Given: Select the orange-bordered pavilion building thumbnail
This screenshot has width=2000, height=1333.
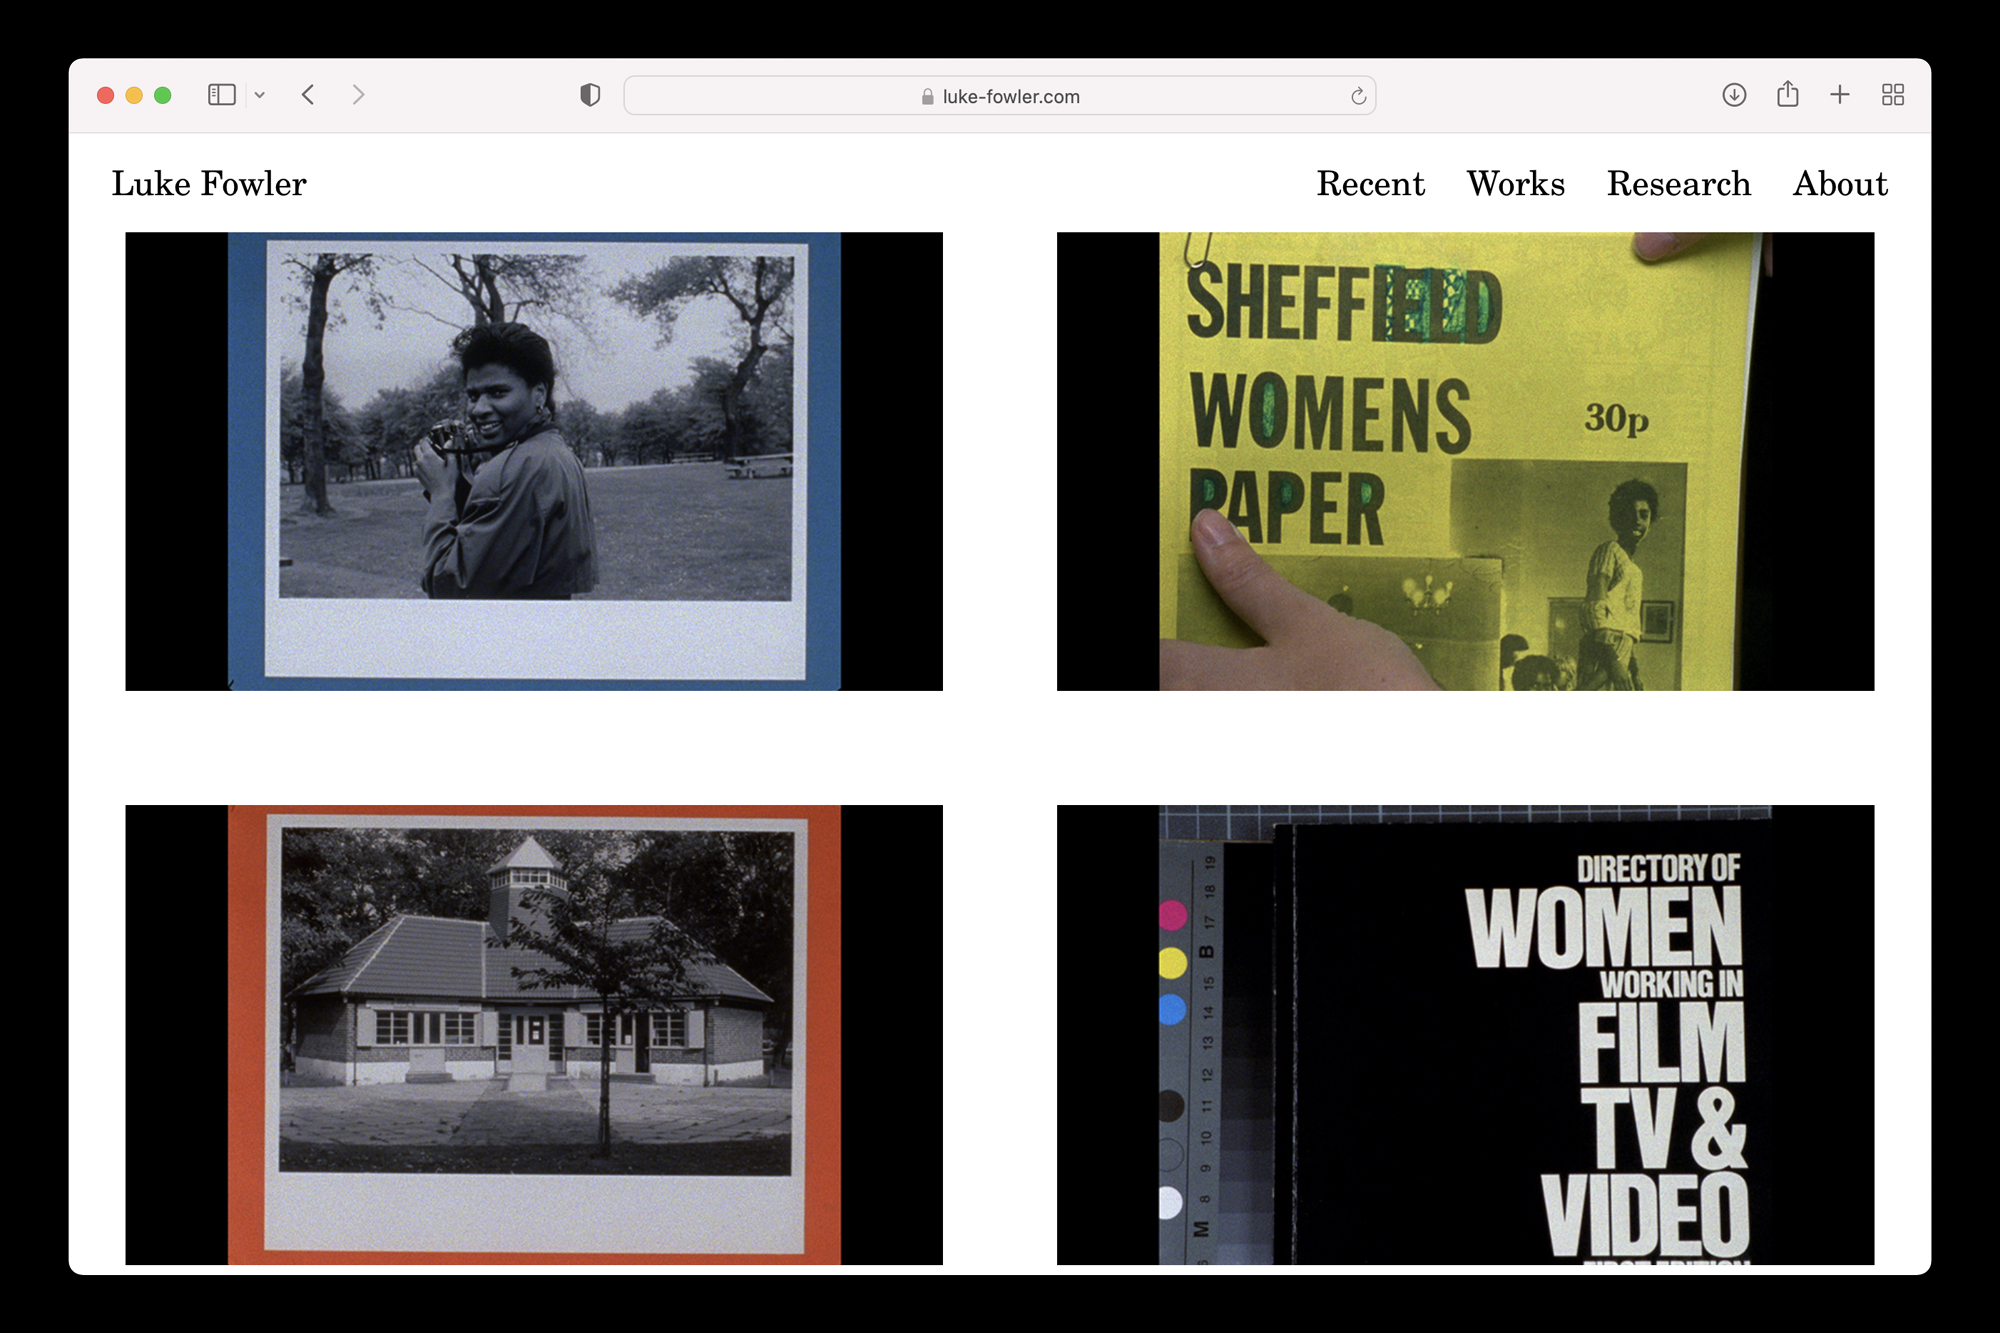Looking at the screenshot, I should 534,1034.
